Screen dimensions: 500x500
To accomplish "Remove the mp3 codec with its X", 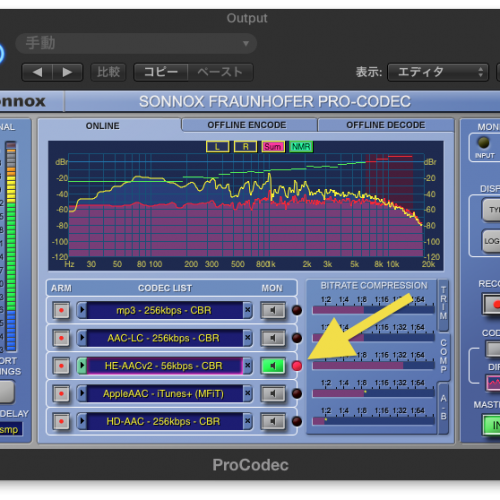I will (247, 310).
